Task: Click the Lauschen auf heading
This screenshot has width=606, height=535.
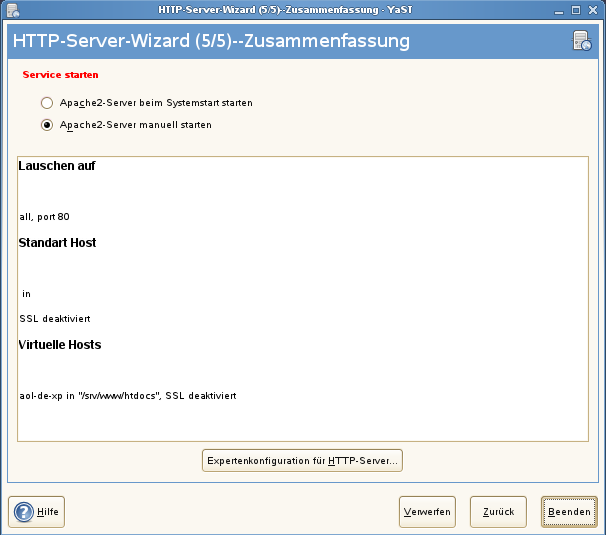Action: click(x=57, y=166)
